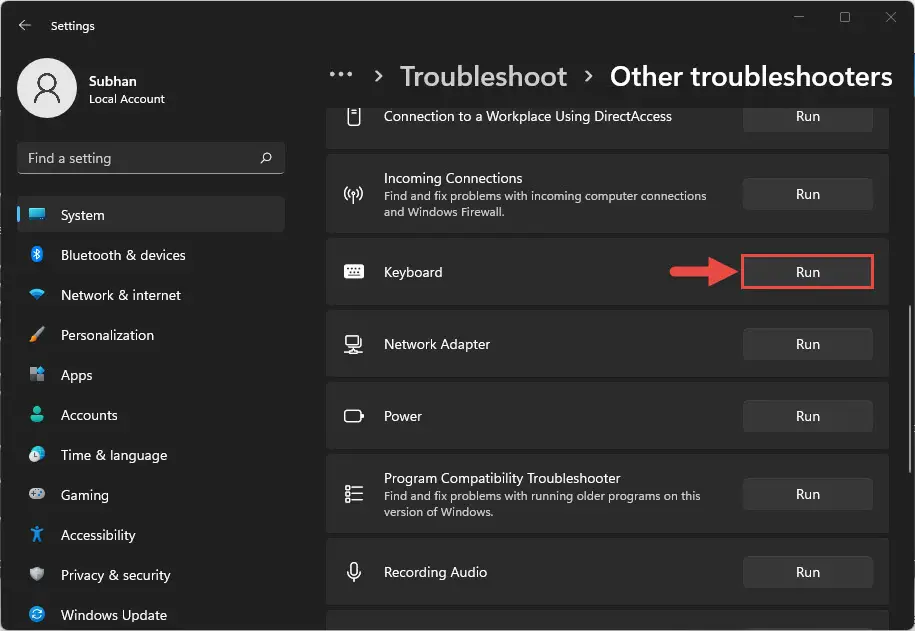The image size is (915, 631).
Task: Click the Recording Audio microphone icon
Action: tap(353, 572)
